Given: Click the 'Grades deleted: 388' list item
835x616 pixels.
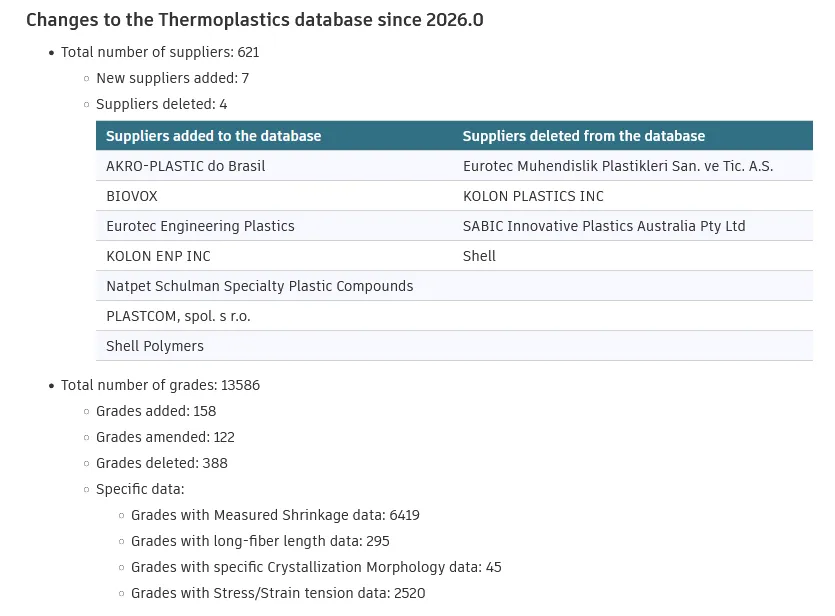Looking at the screenshot, I should [x=162, y=463].
